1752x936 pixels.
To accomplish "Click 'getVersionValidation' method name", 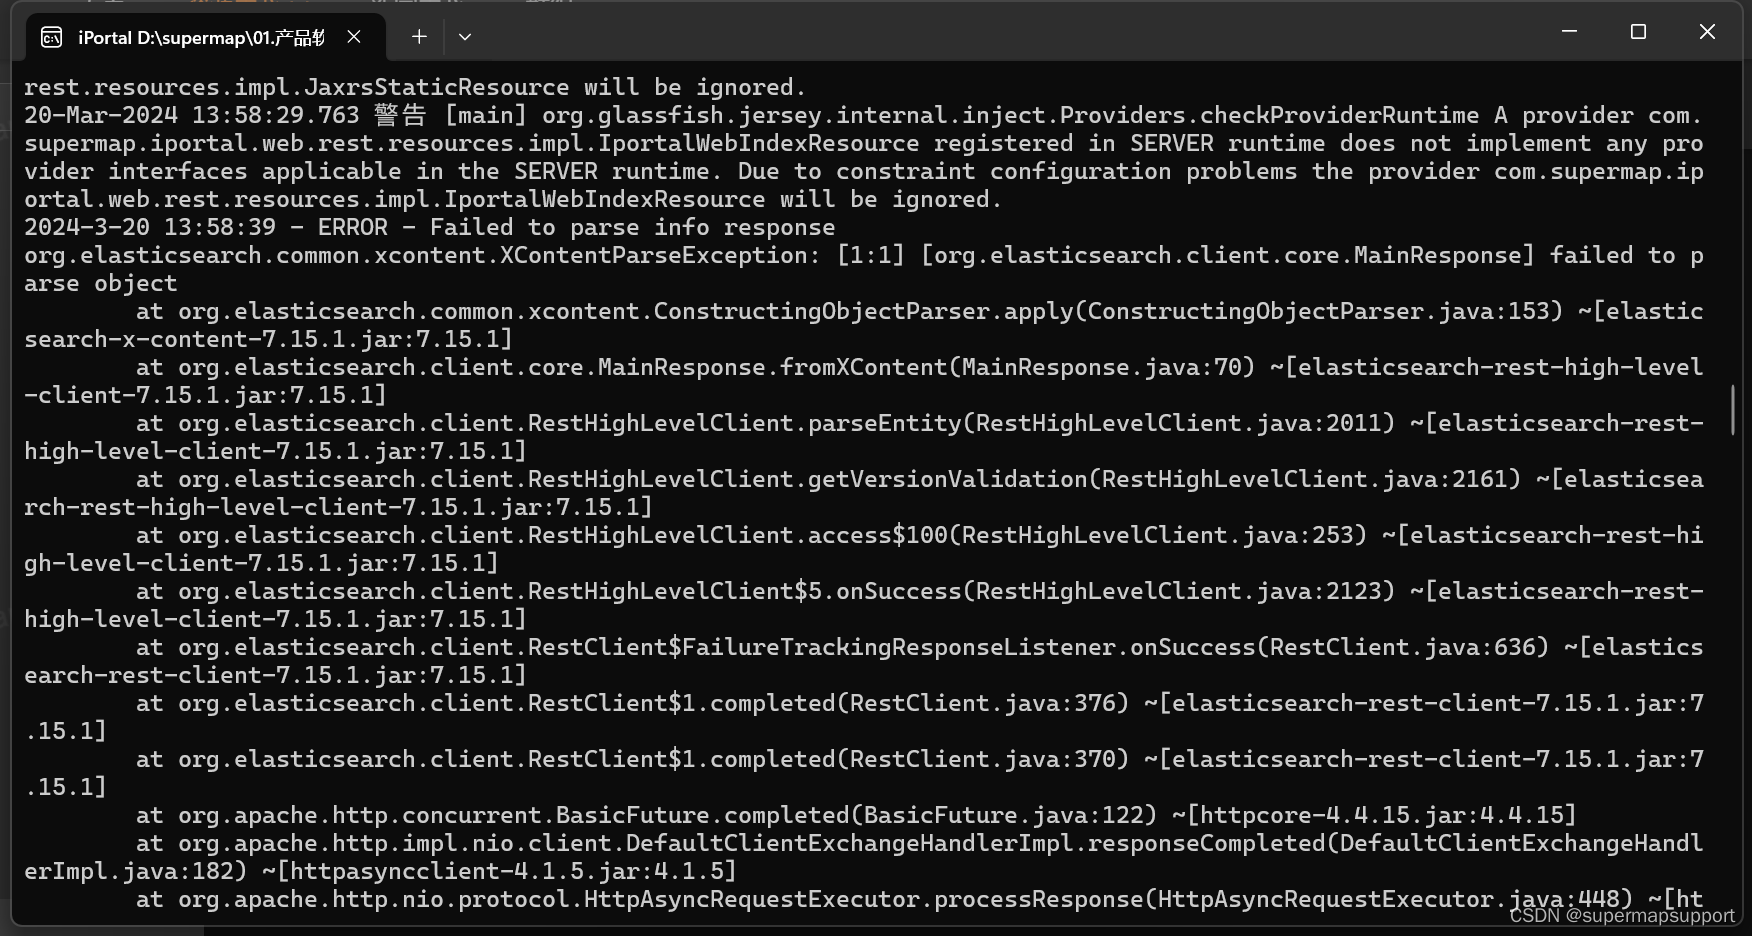I will (x=947, y=479).
